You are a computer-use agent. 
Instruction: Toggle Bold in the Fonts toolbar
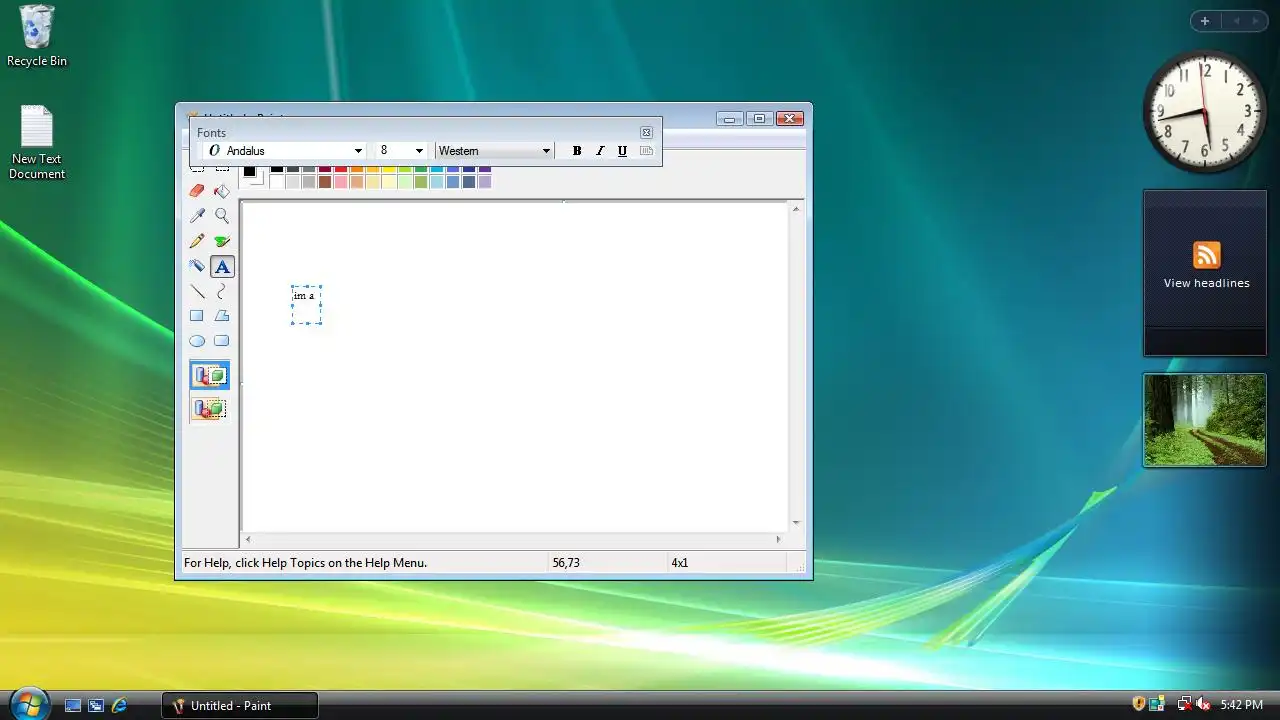coord(577,151)
